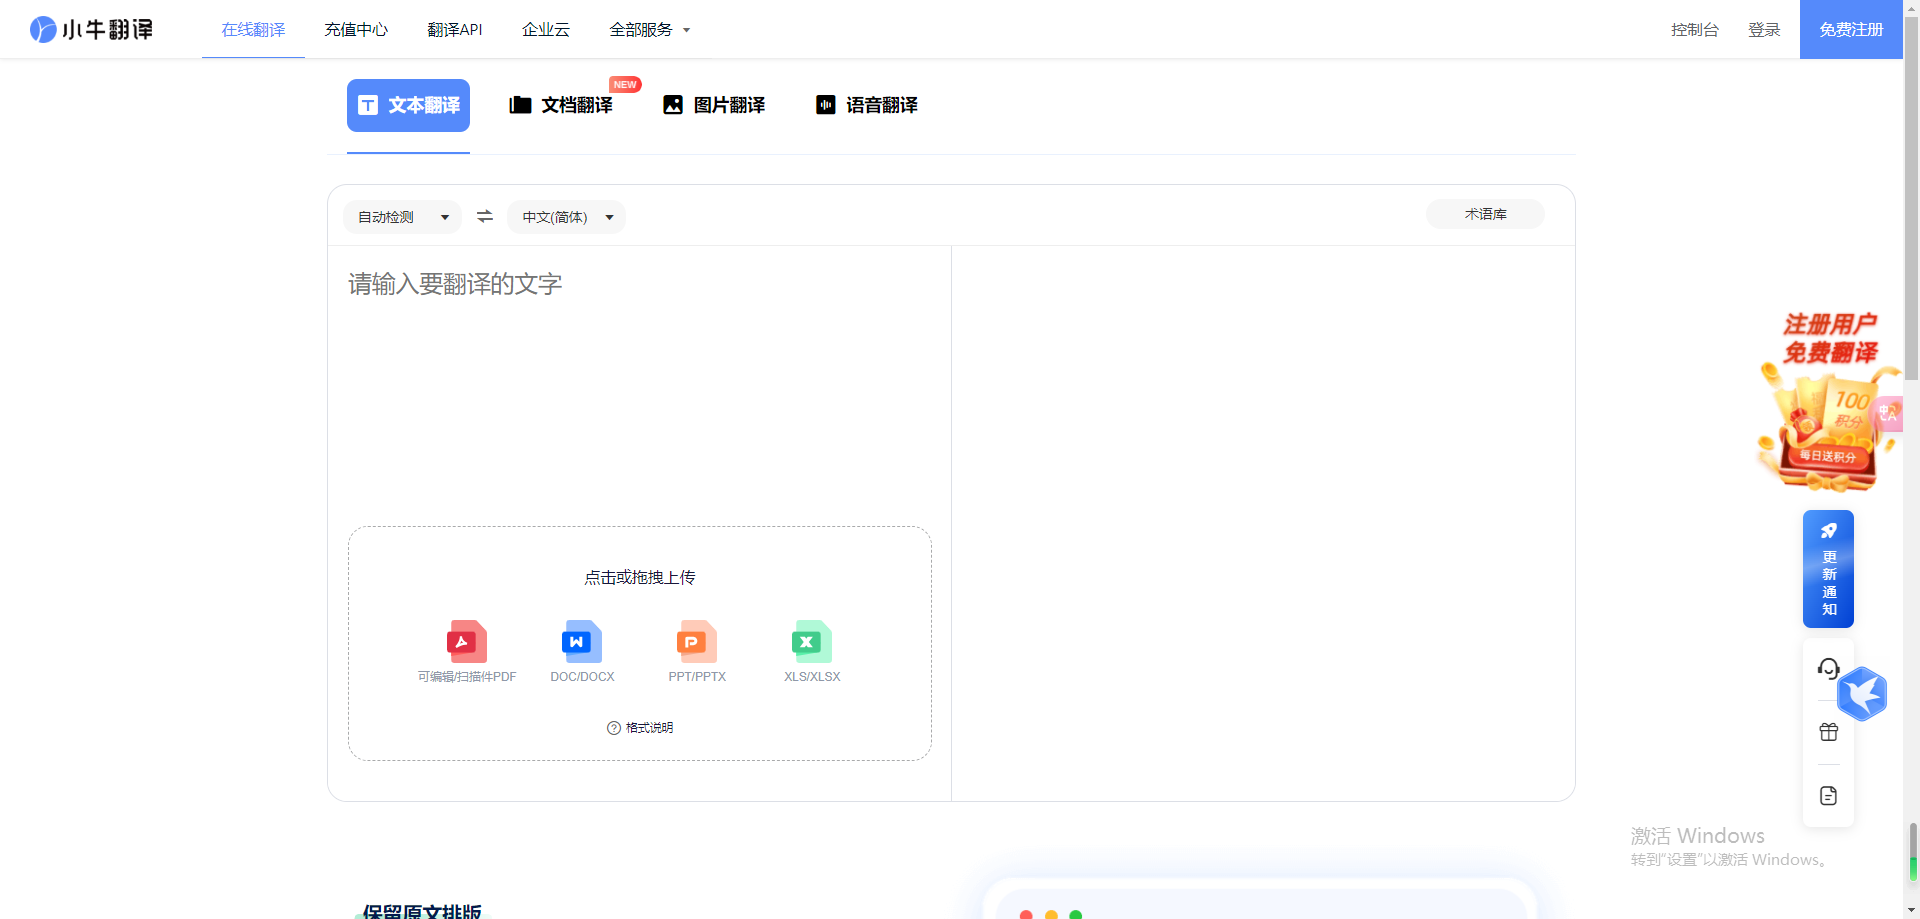Screen dimensions: 1920x919
Task: Click the page vertical scrollbar thumb
Action: tap(1911, 200)
